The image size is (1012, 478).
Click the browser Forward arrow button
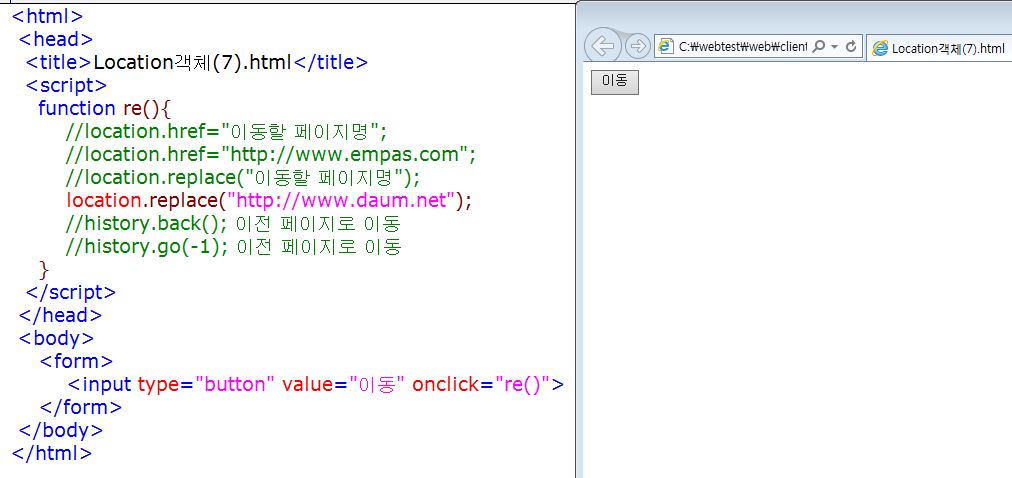coord(638,46)
